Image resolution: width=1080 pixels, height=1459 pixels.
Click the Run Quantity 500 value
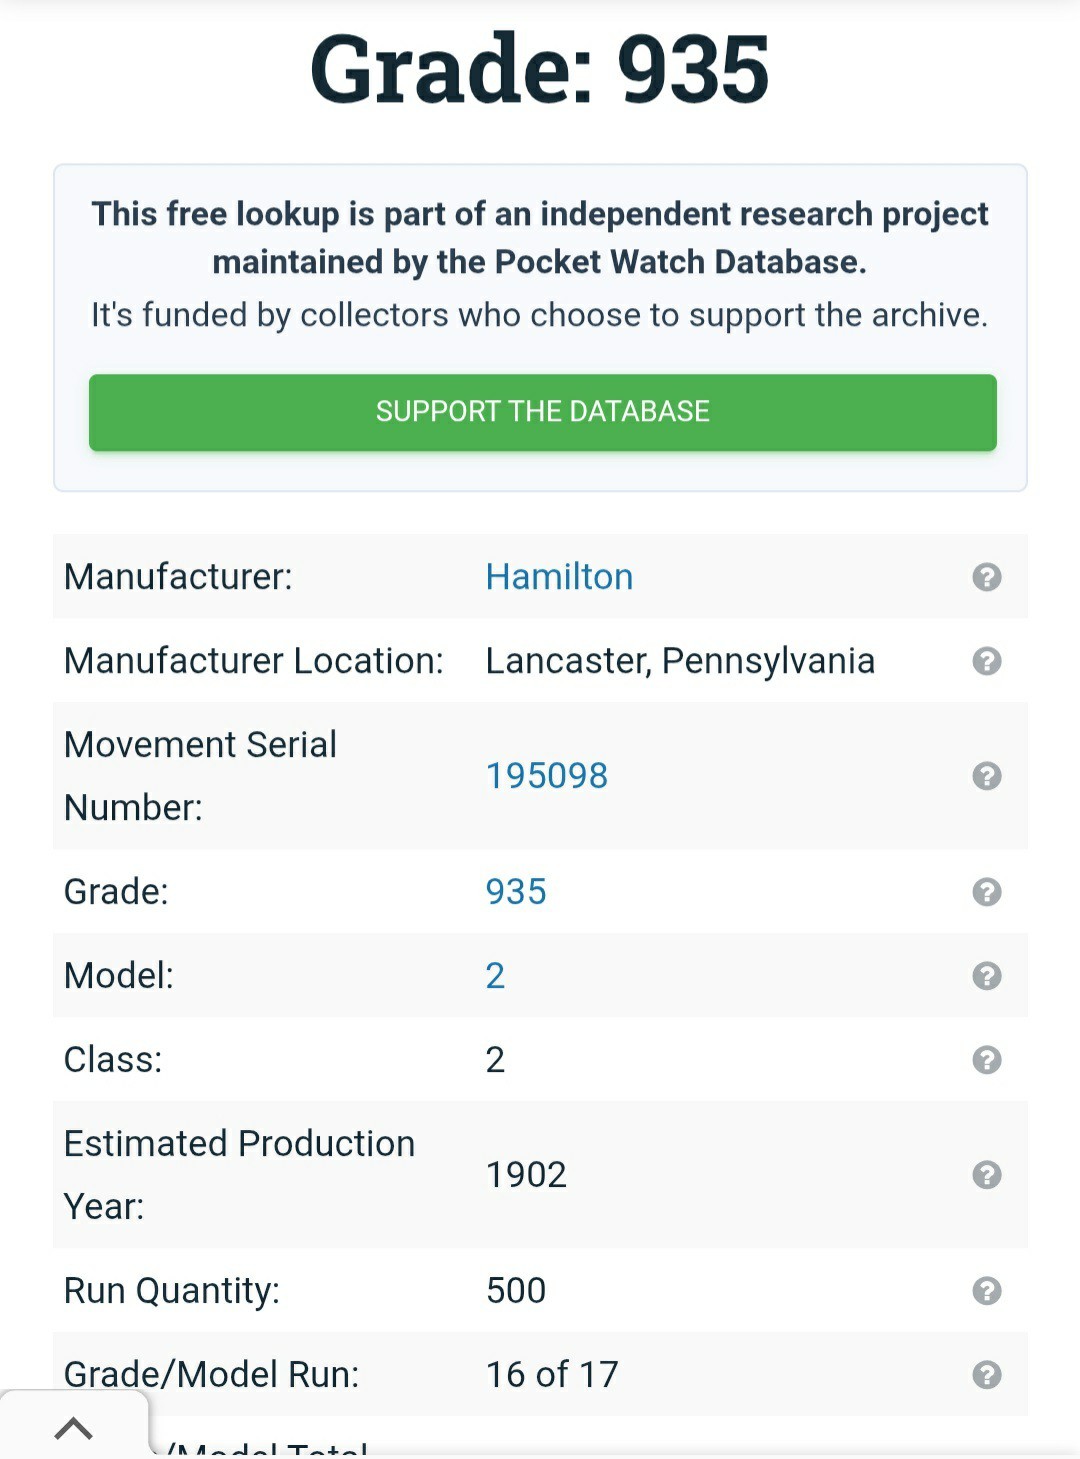[516, 1291]
